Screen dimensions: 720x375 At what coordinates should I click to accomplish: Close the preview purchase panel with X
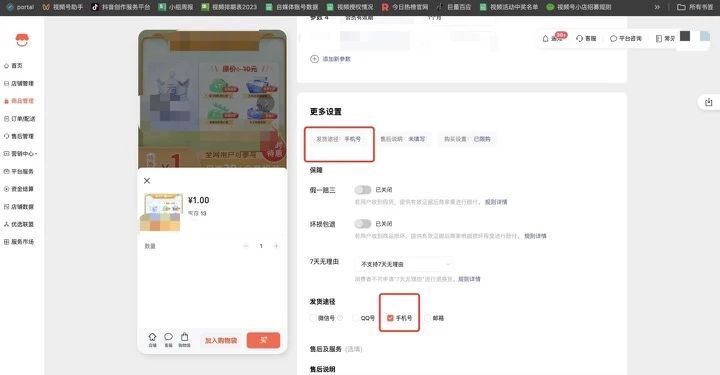point(147,181)
